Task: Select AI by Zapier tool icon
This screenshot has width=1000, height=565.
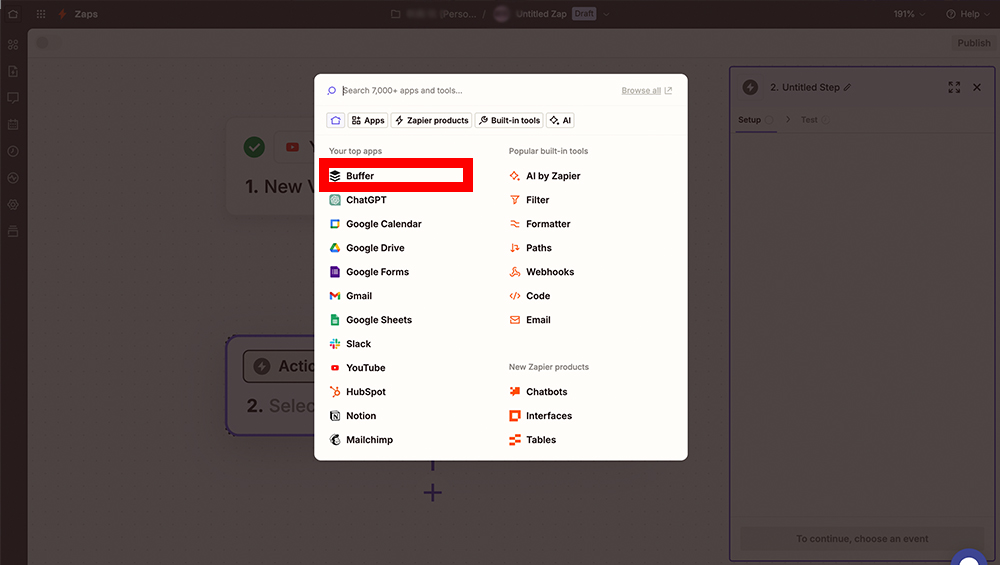Action: (x=515, y=176)
